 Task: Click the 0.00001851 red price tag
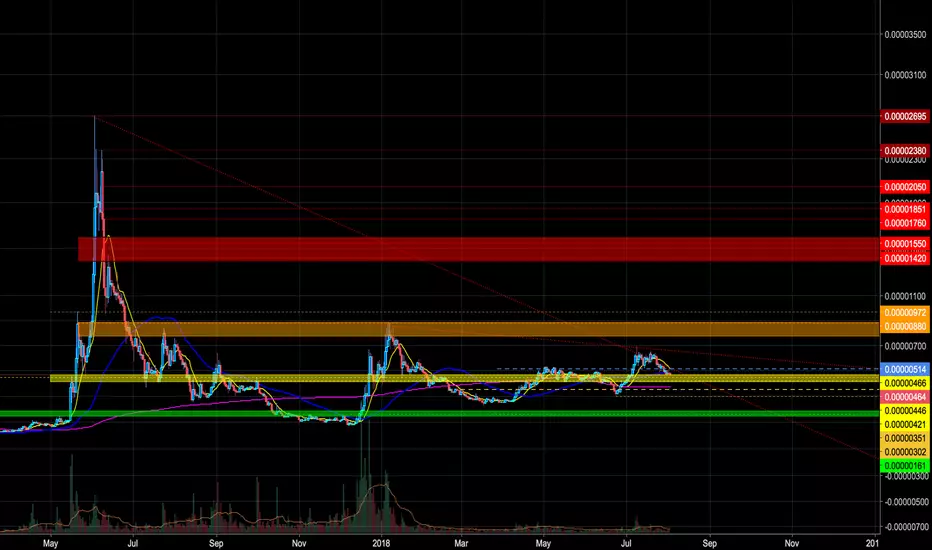[x=905, y=209]
